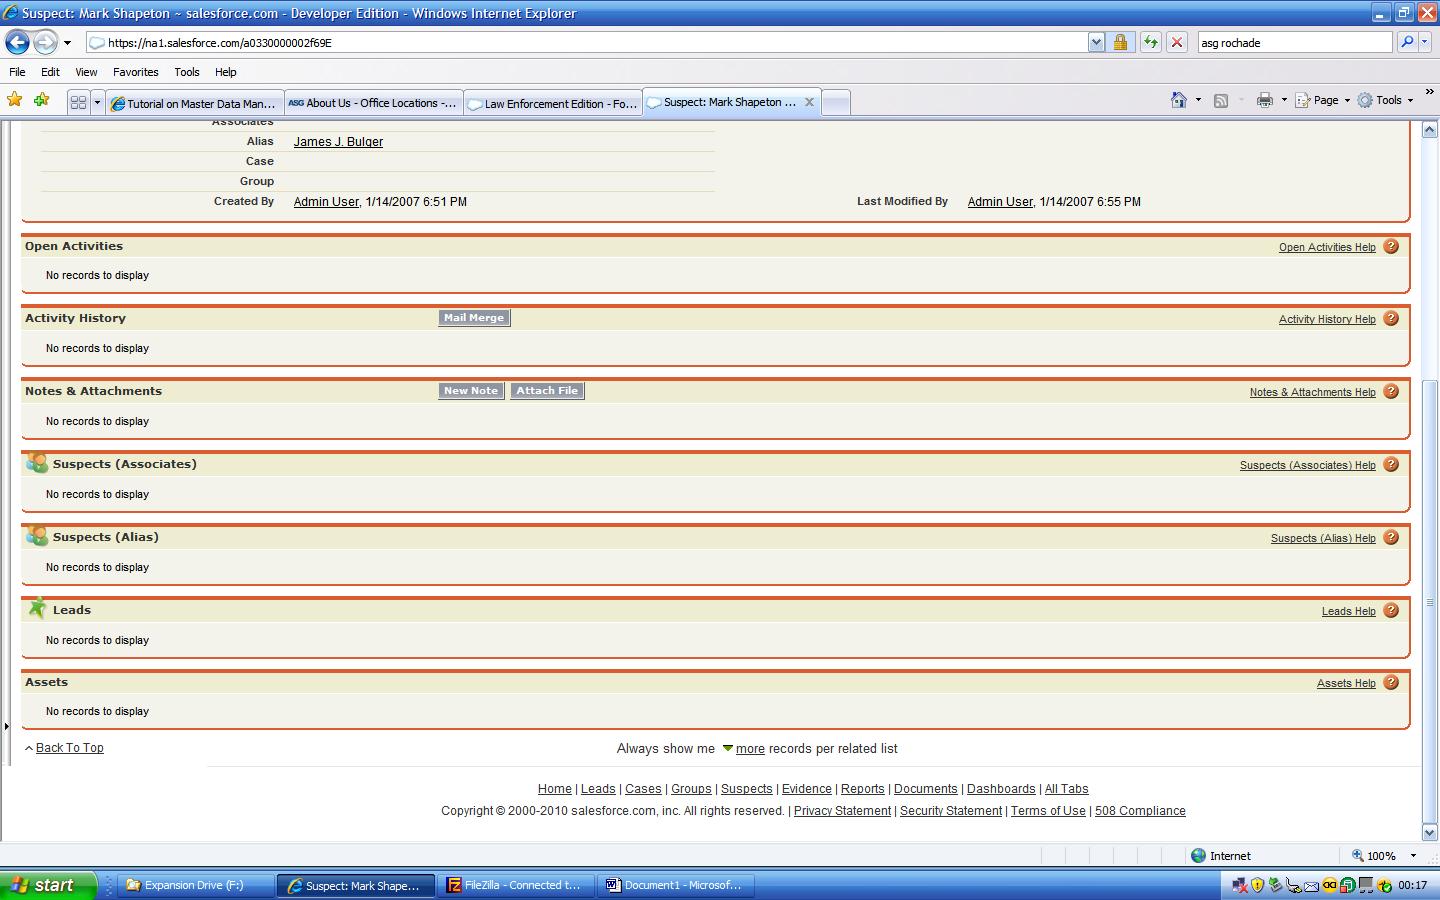Open Admin User link in Last Modified By
Screen dimensions: 1440x900
pos(1000,202)
